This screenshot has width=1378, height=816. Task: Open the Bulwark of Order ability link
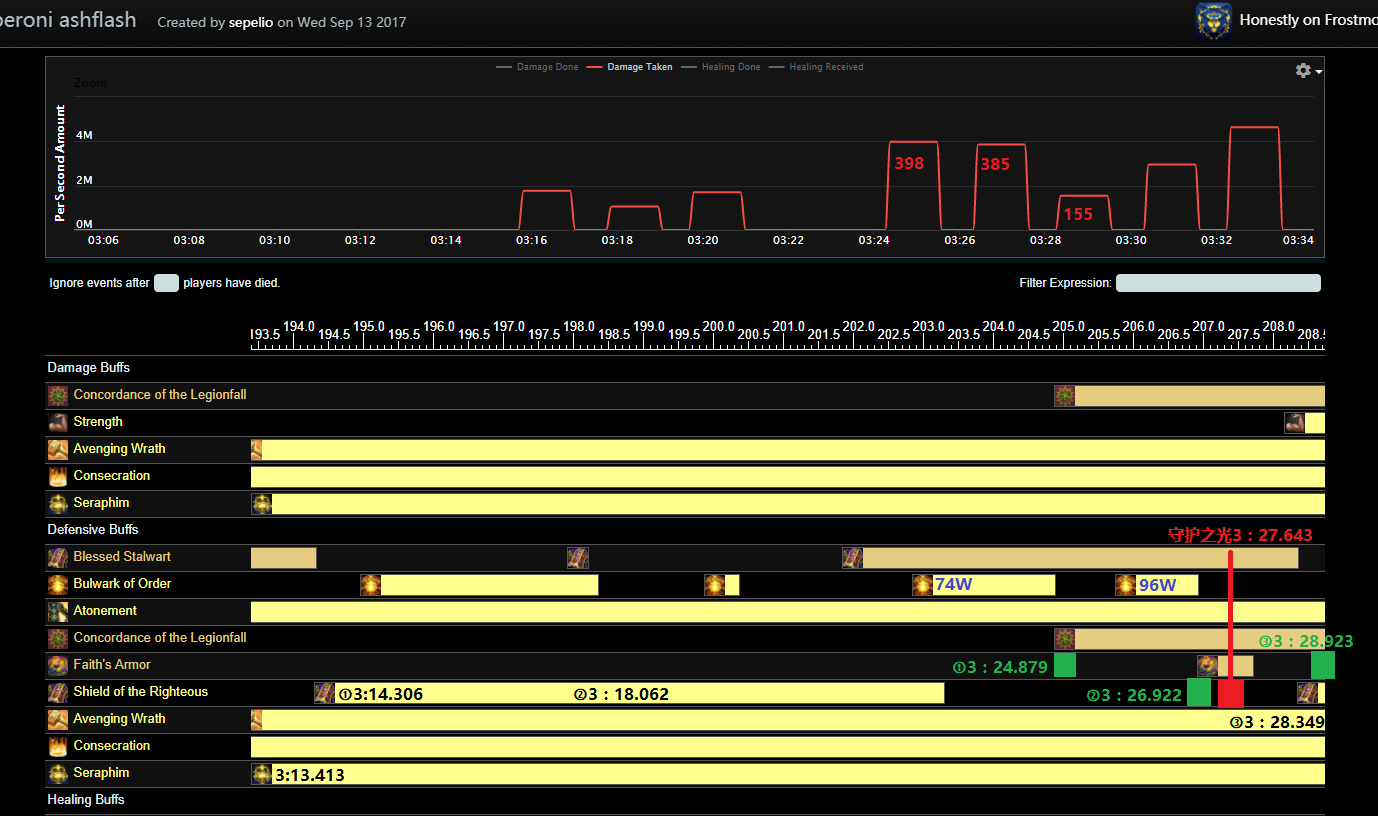click(123, 584)
